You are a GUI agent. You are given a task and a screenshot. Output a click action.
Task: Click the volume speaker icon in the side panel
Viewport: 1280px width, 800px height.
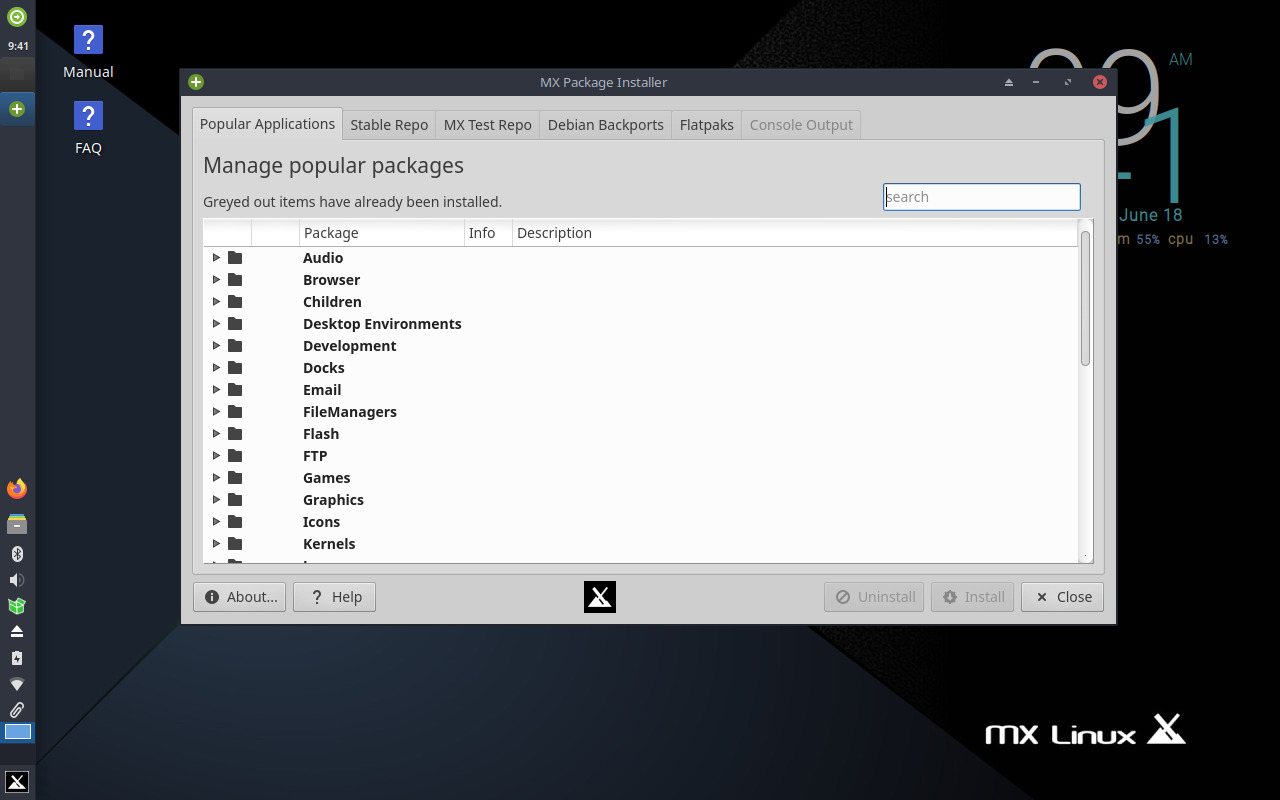(x=16, y=579)
